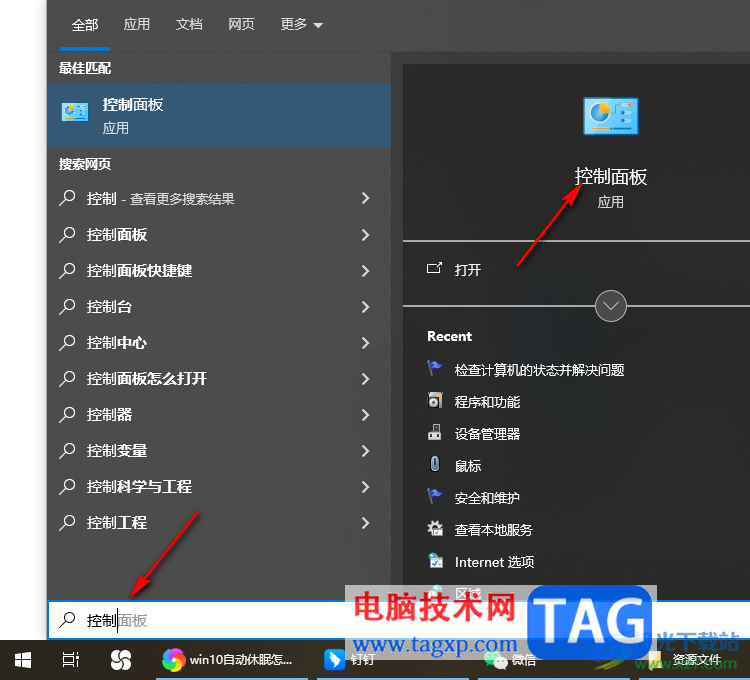Open recent item 鼠标
The image size is (750, 680).
(x=467, y=466)
